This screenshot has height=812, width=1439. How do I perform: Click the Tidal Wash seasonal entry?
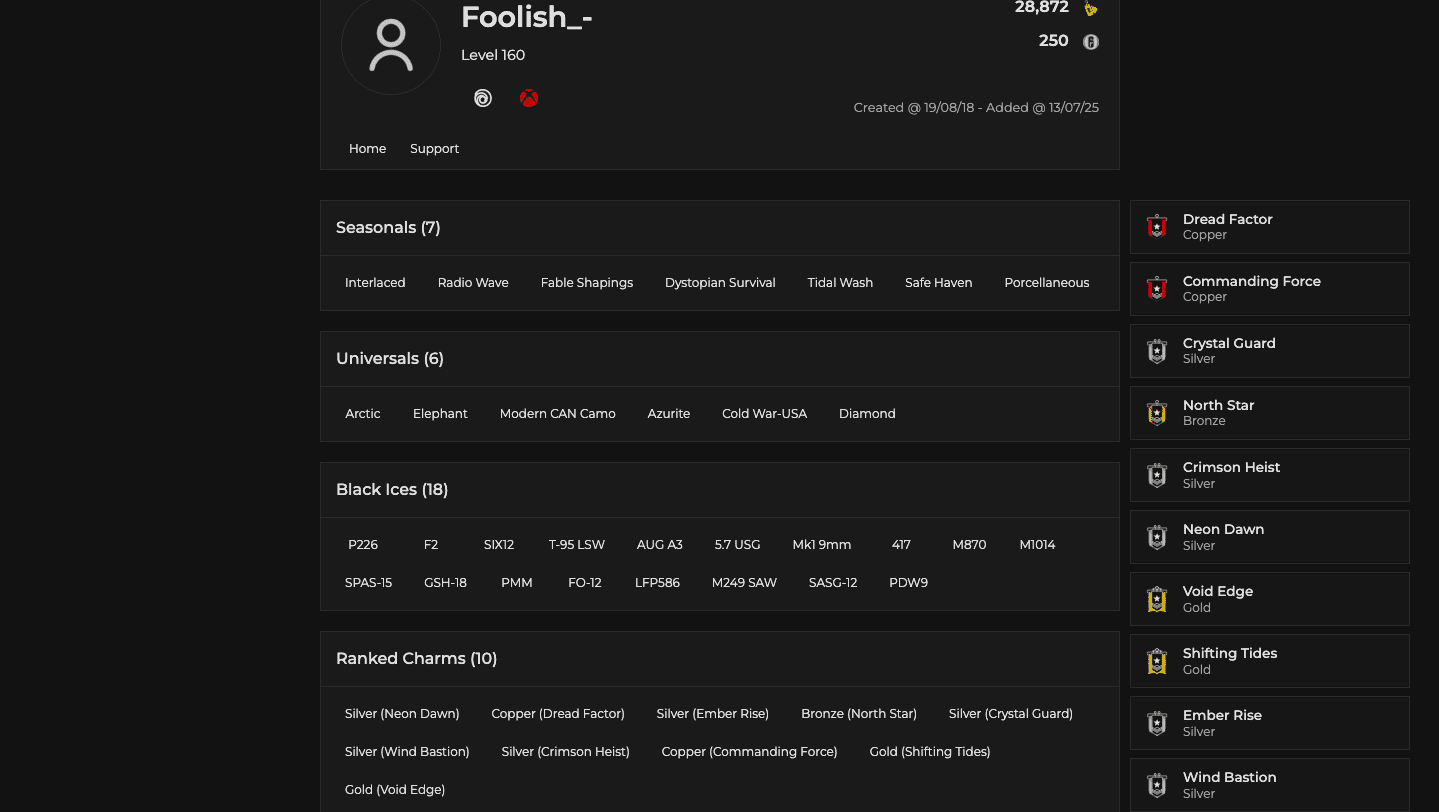(840, 282)
